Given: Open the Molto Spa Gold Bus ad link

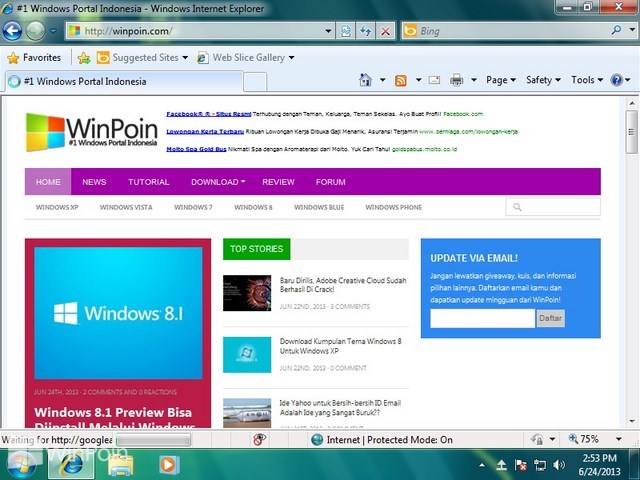Looking at the screenshot, I should click(196, 149).
